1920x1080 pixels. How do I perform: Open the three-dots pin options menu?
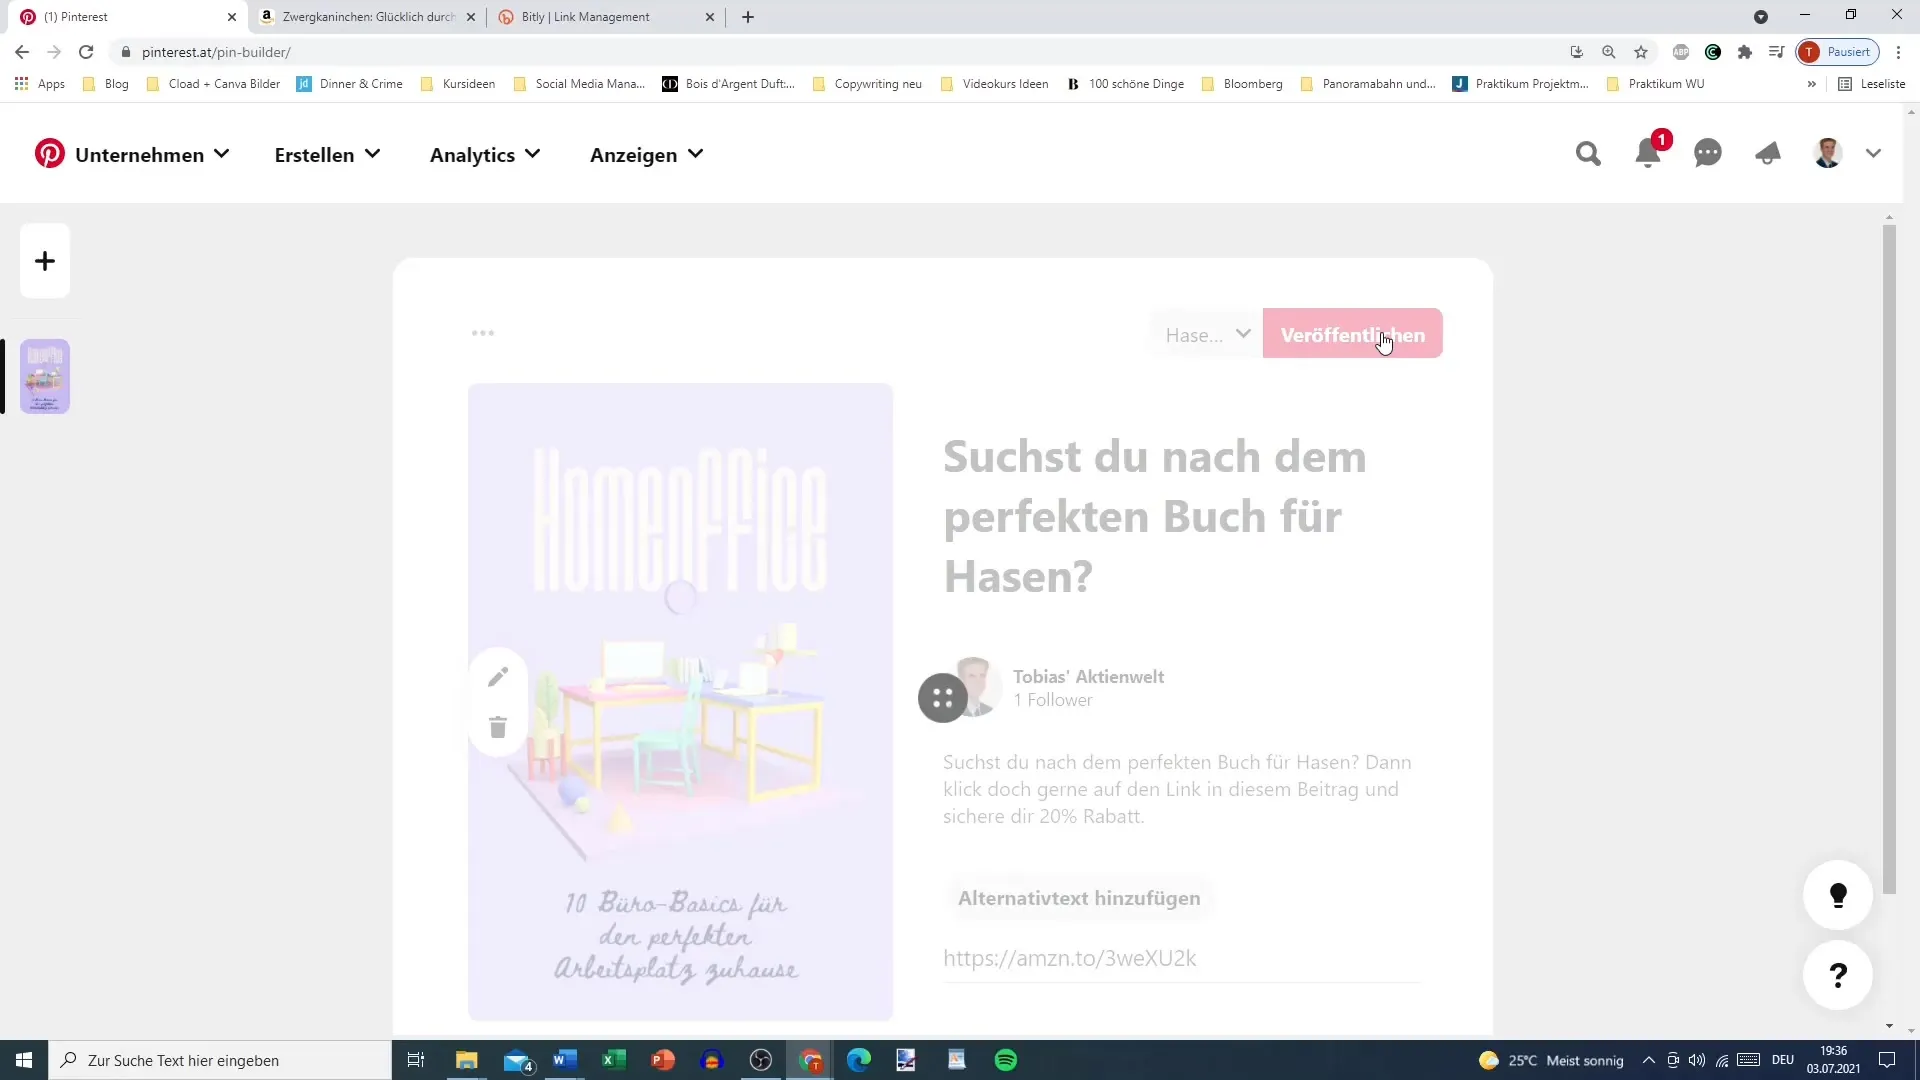click(483, 333)
